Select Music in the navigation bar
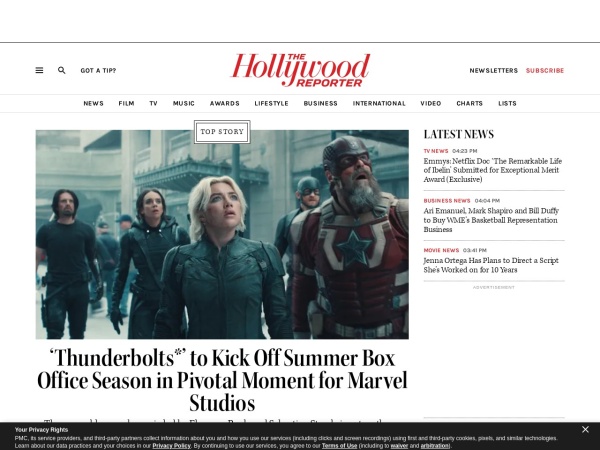This screenshot has width=600, height=450. click(184, 103)
